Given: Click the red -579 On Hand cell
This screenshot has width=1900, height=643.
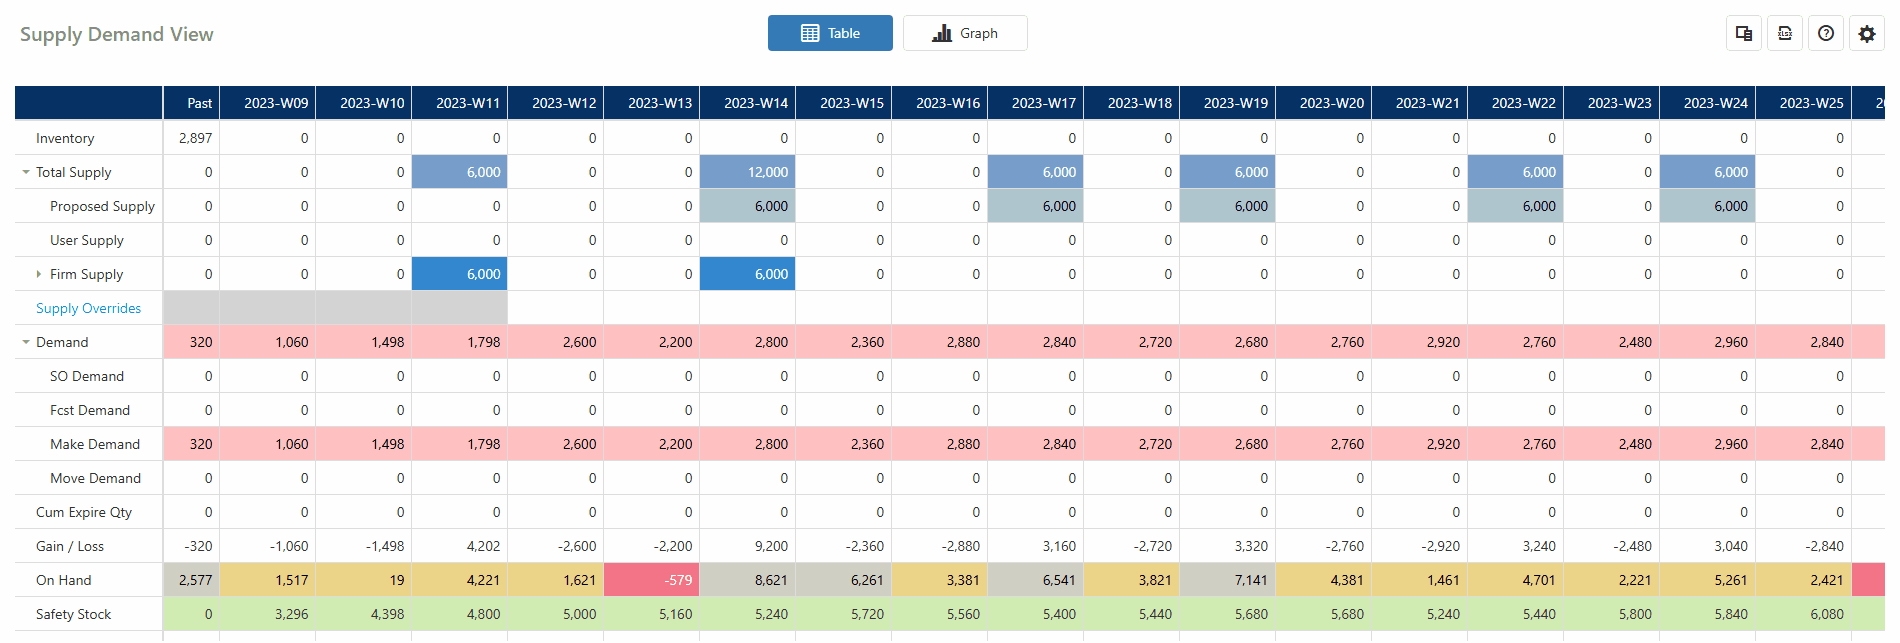Looking at the screenshot, I should (651, 580).
